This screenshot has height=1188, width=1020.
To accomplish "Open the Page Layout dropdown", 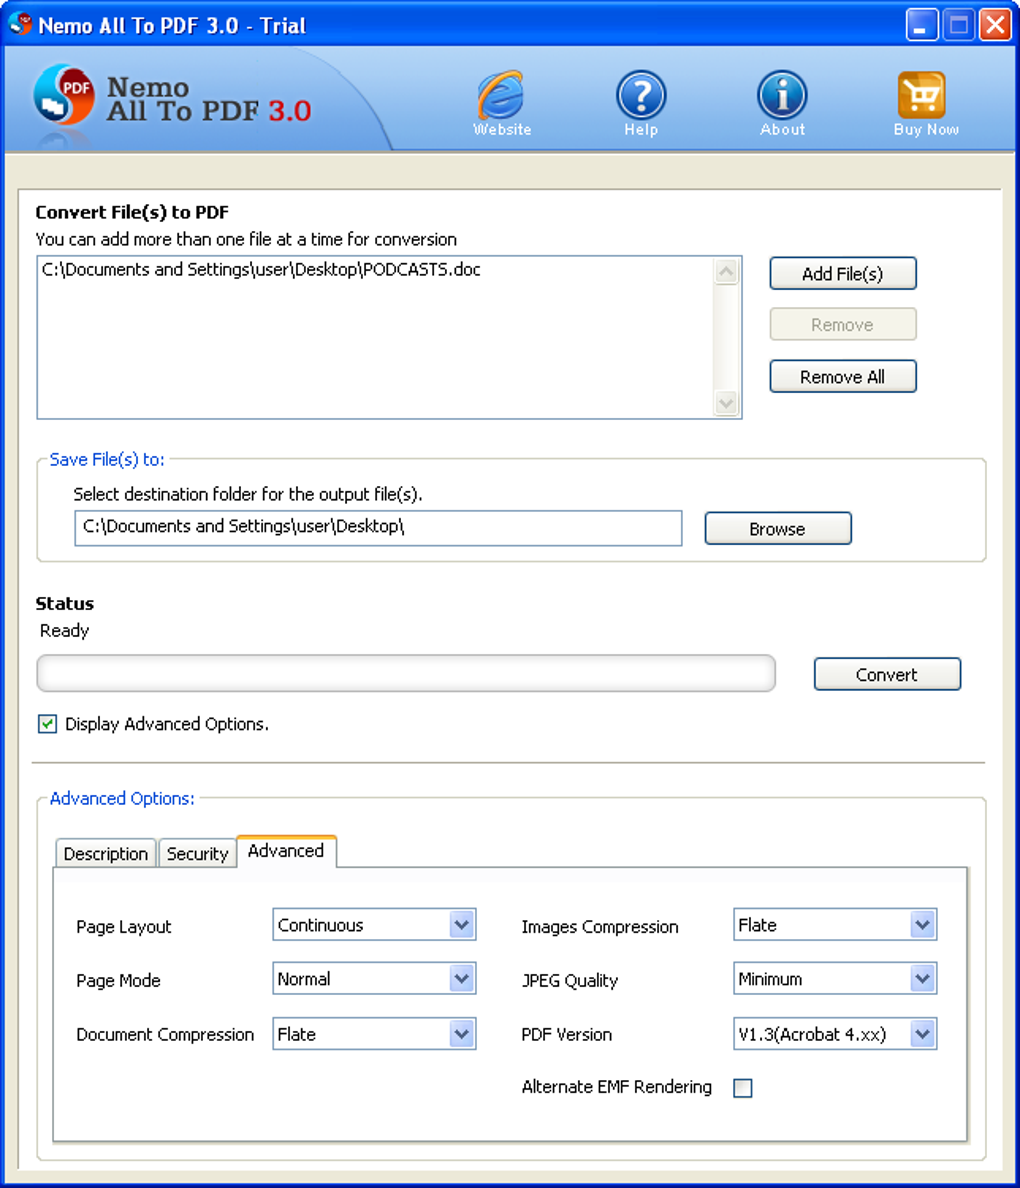I will 463,924.
